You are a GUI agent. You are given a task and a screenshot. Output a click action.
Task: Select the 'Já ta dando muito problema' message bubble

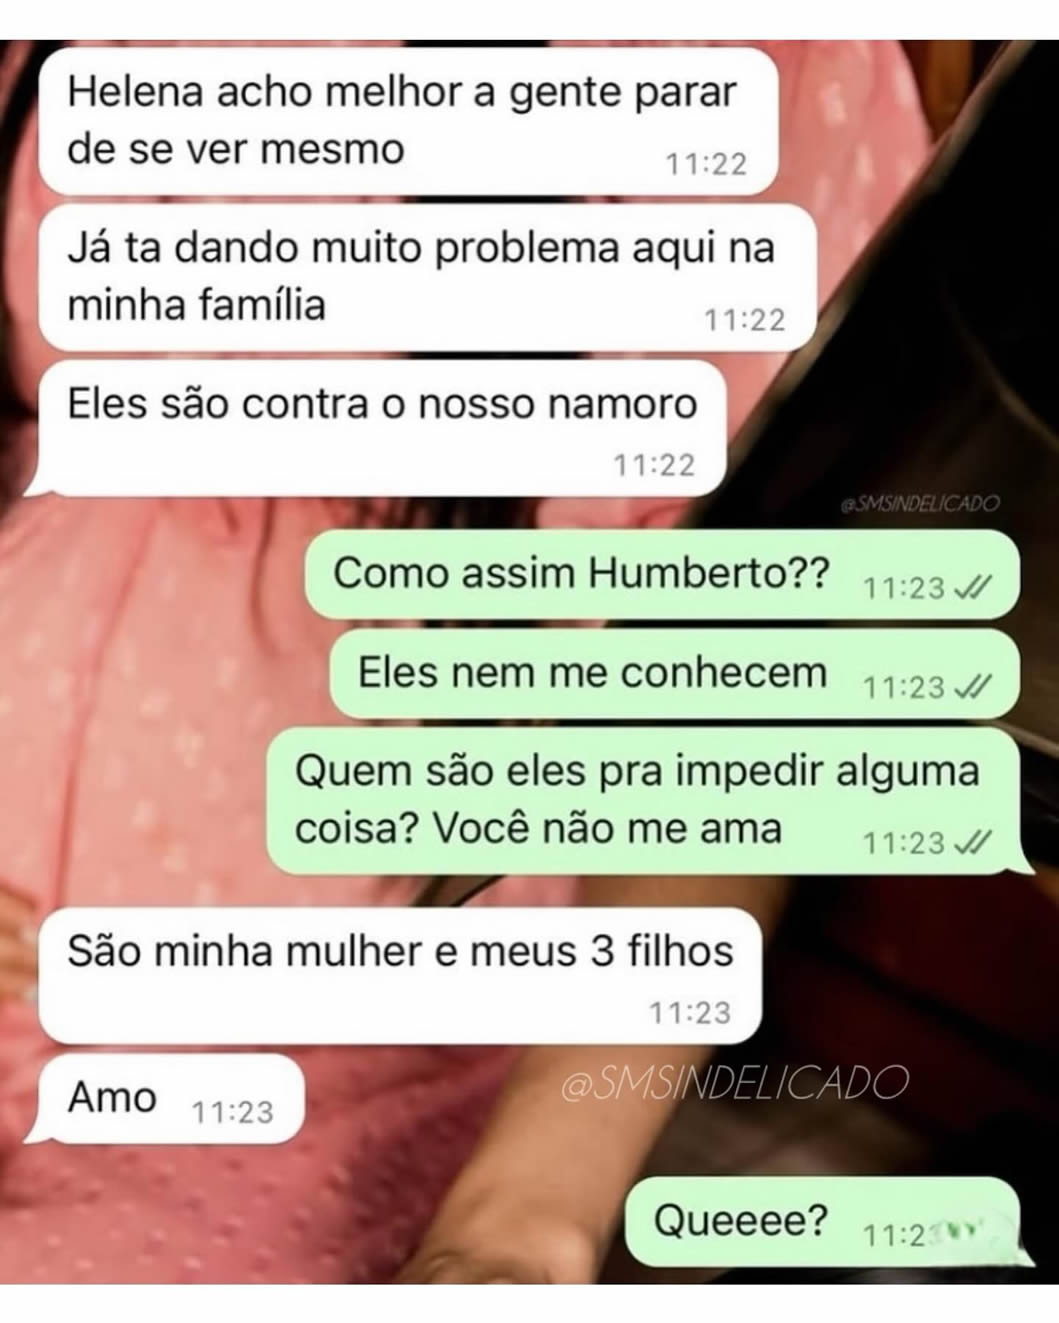(x=427, y=277)
